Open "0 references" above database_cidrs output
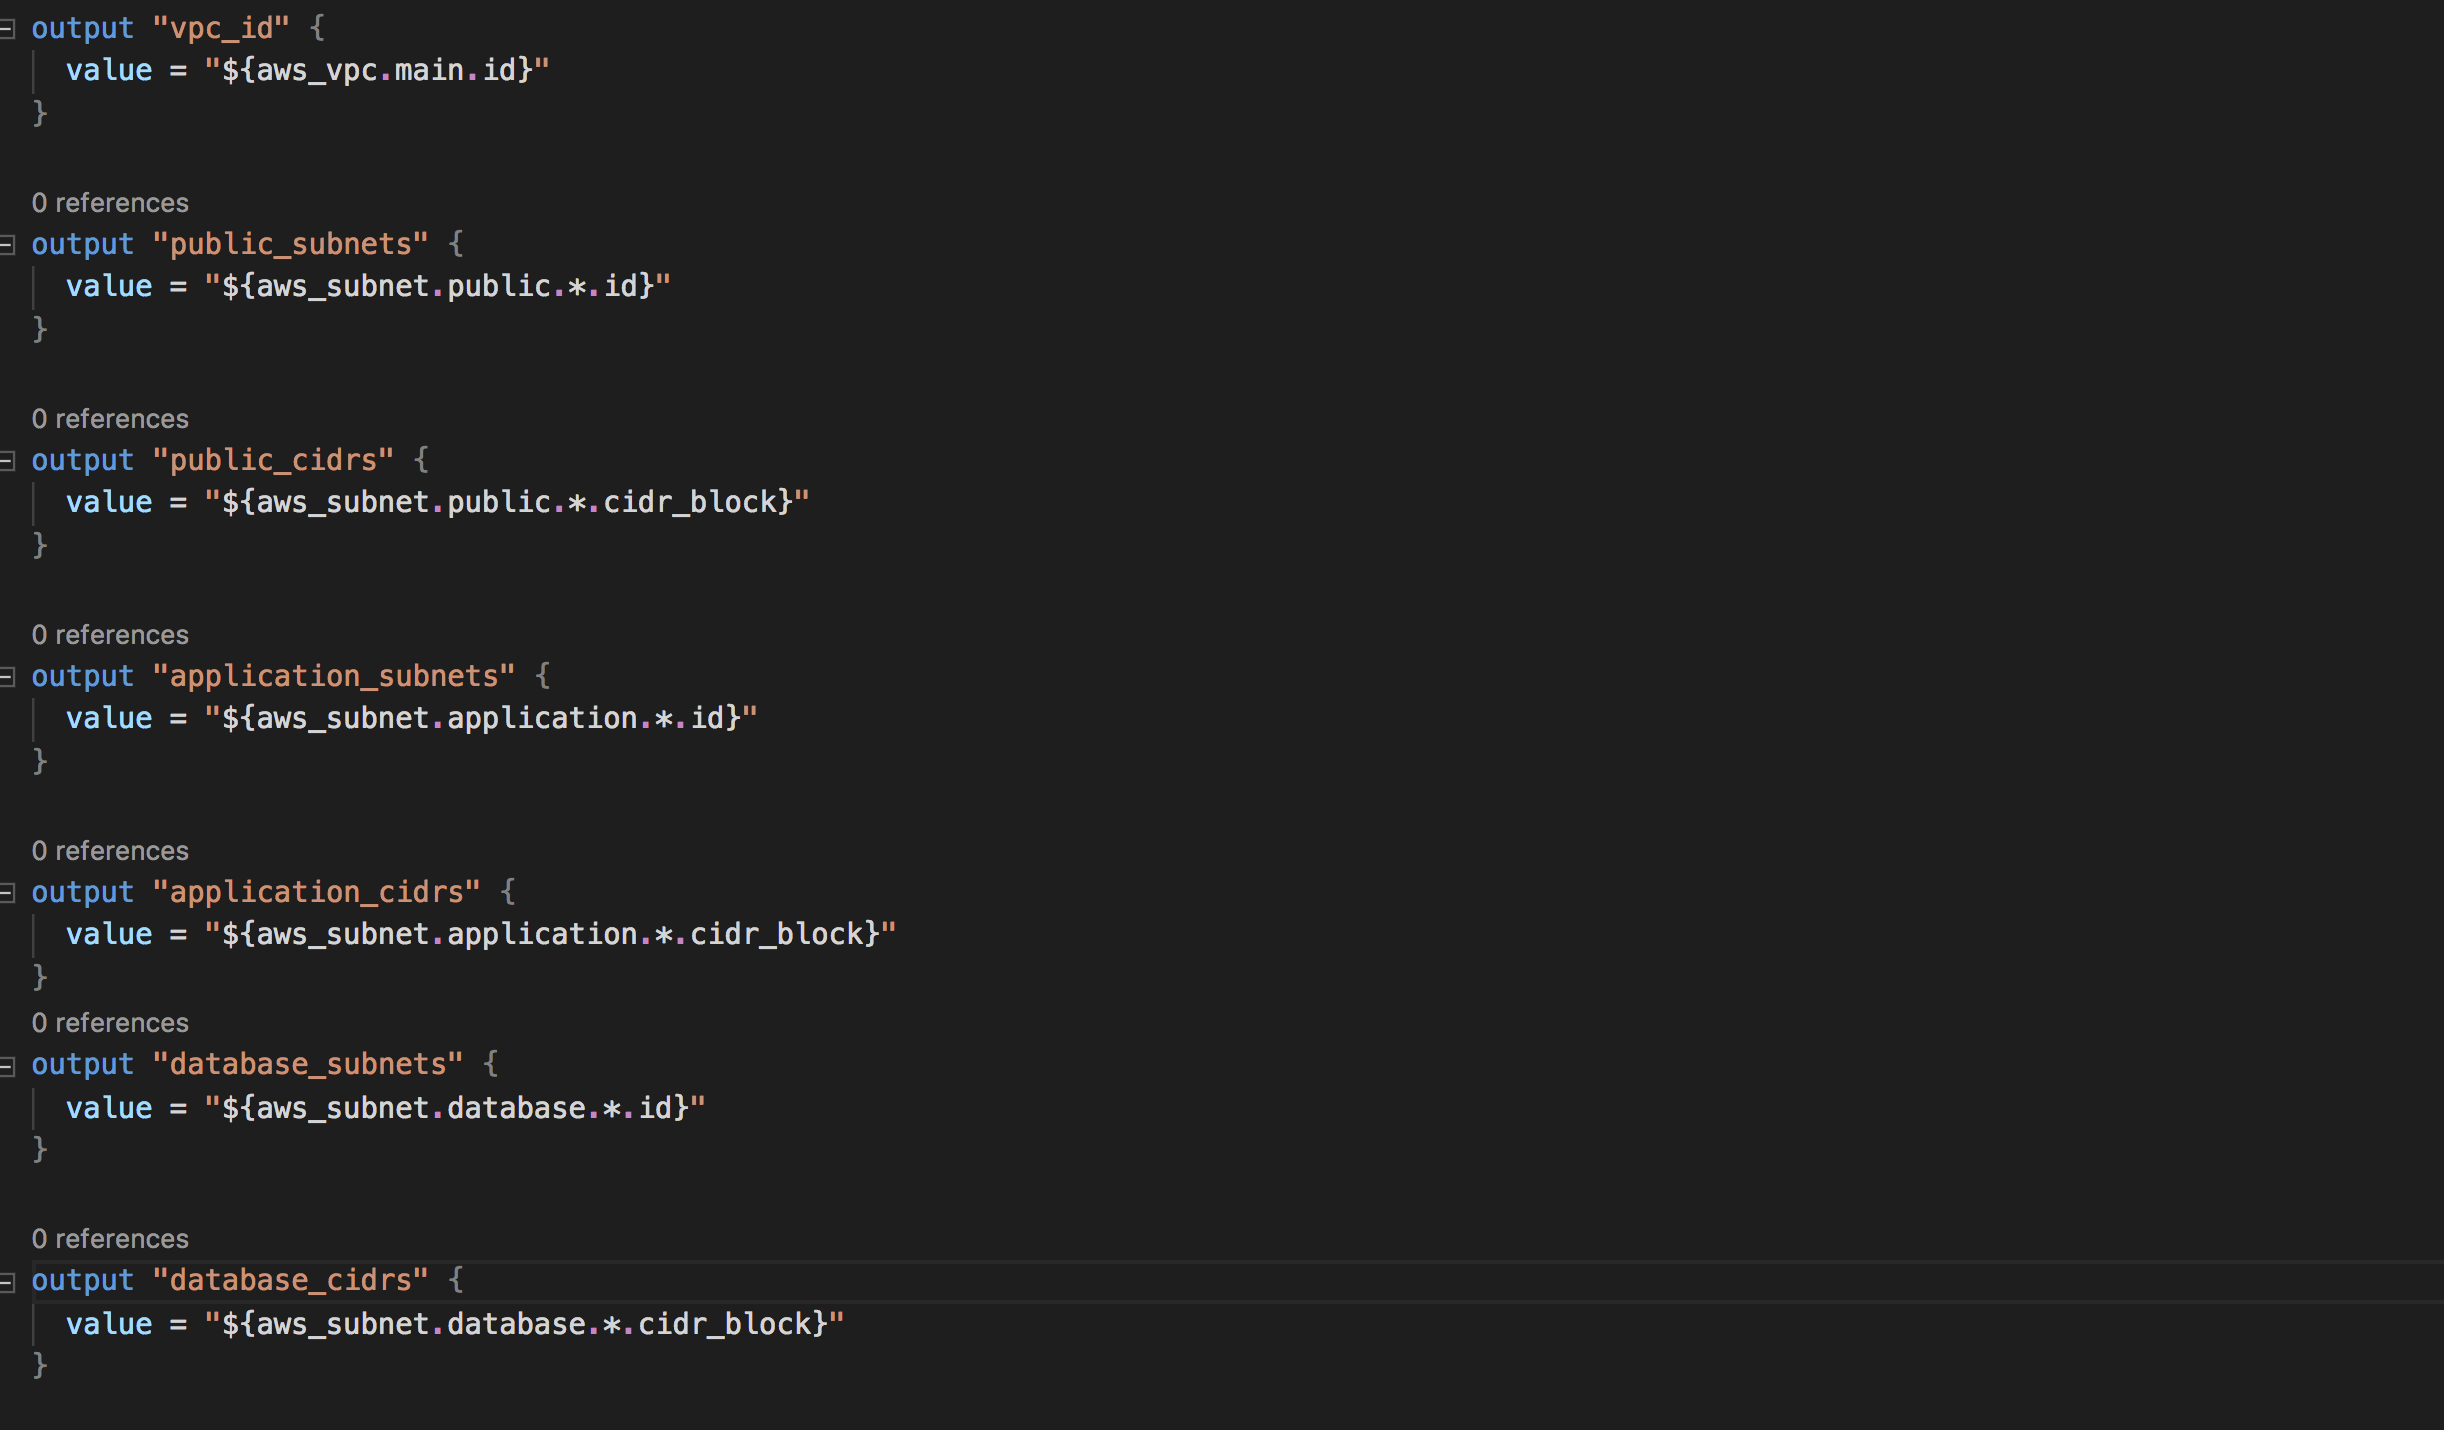 110,1238
